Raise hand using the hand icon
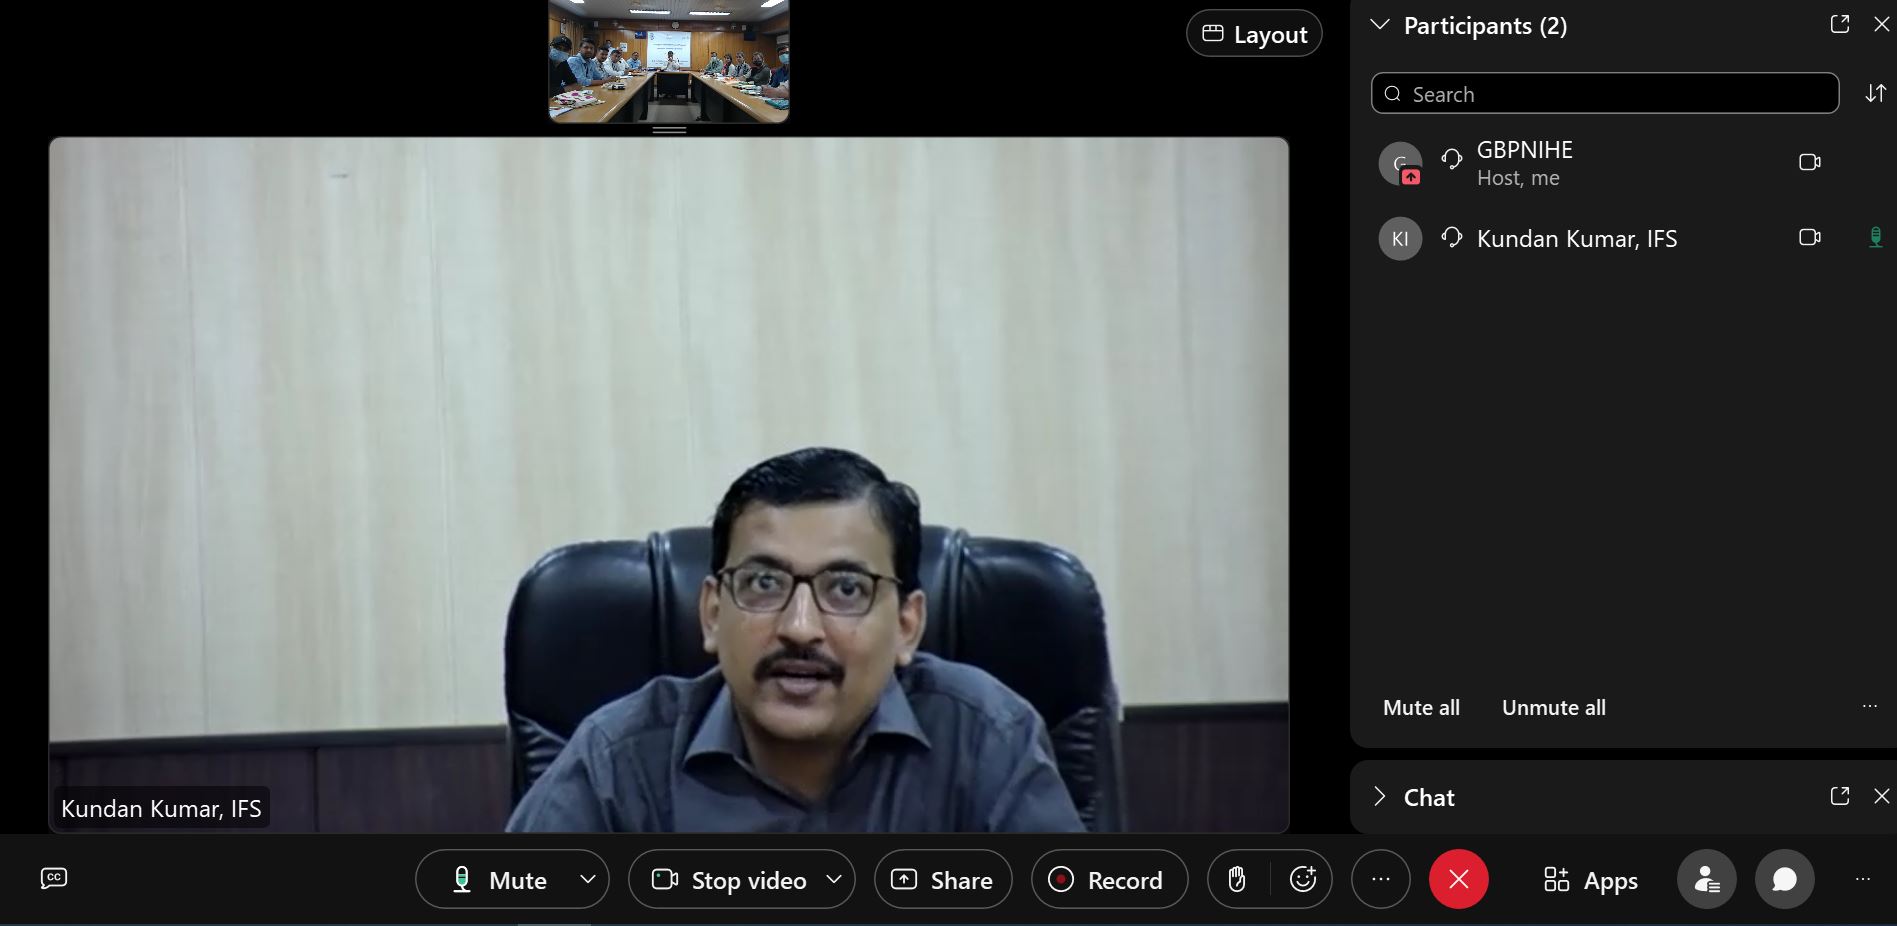 (x=1237, y=879)
